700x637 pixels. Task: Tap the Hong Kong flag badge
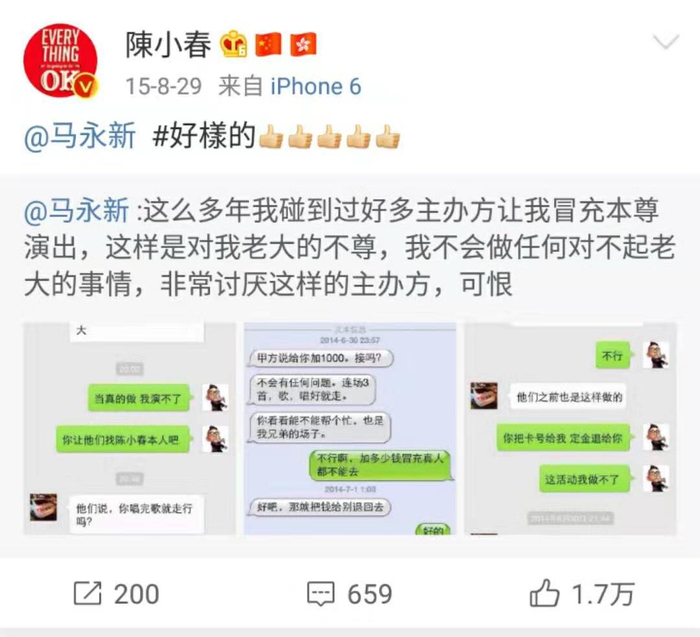(x=303, y=44)
